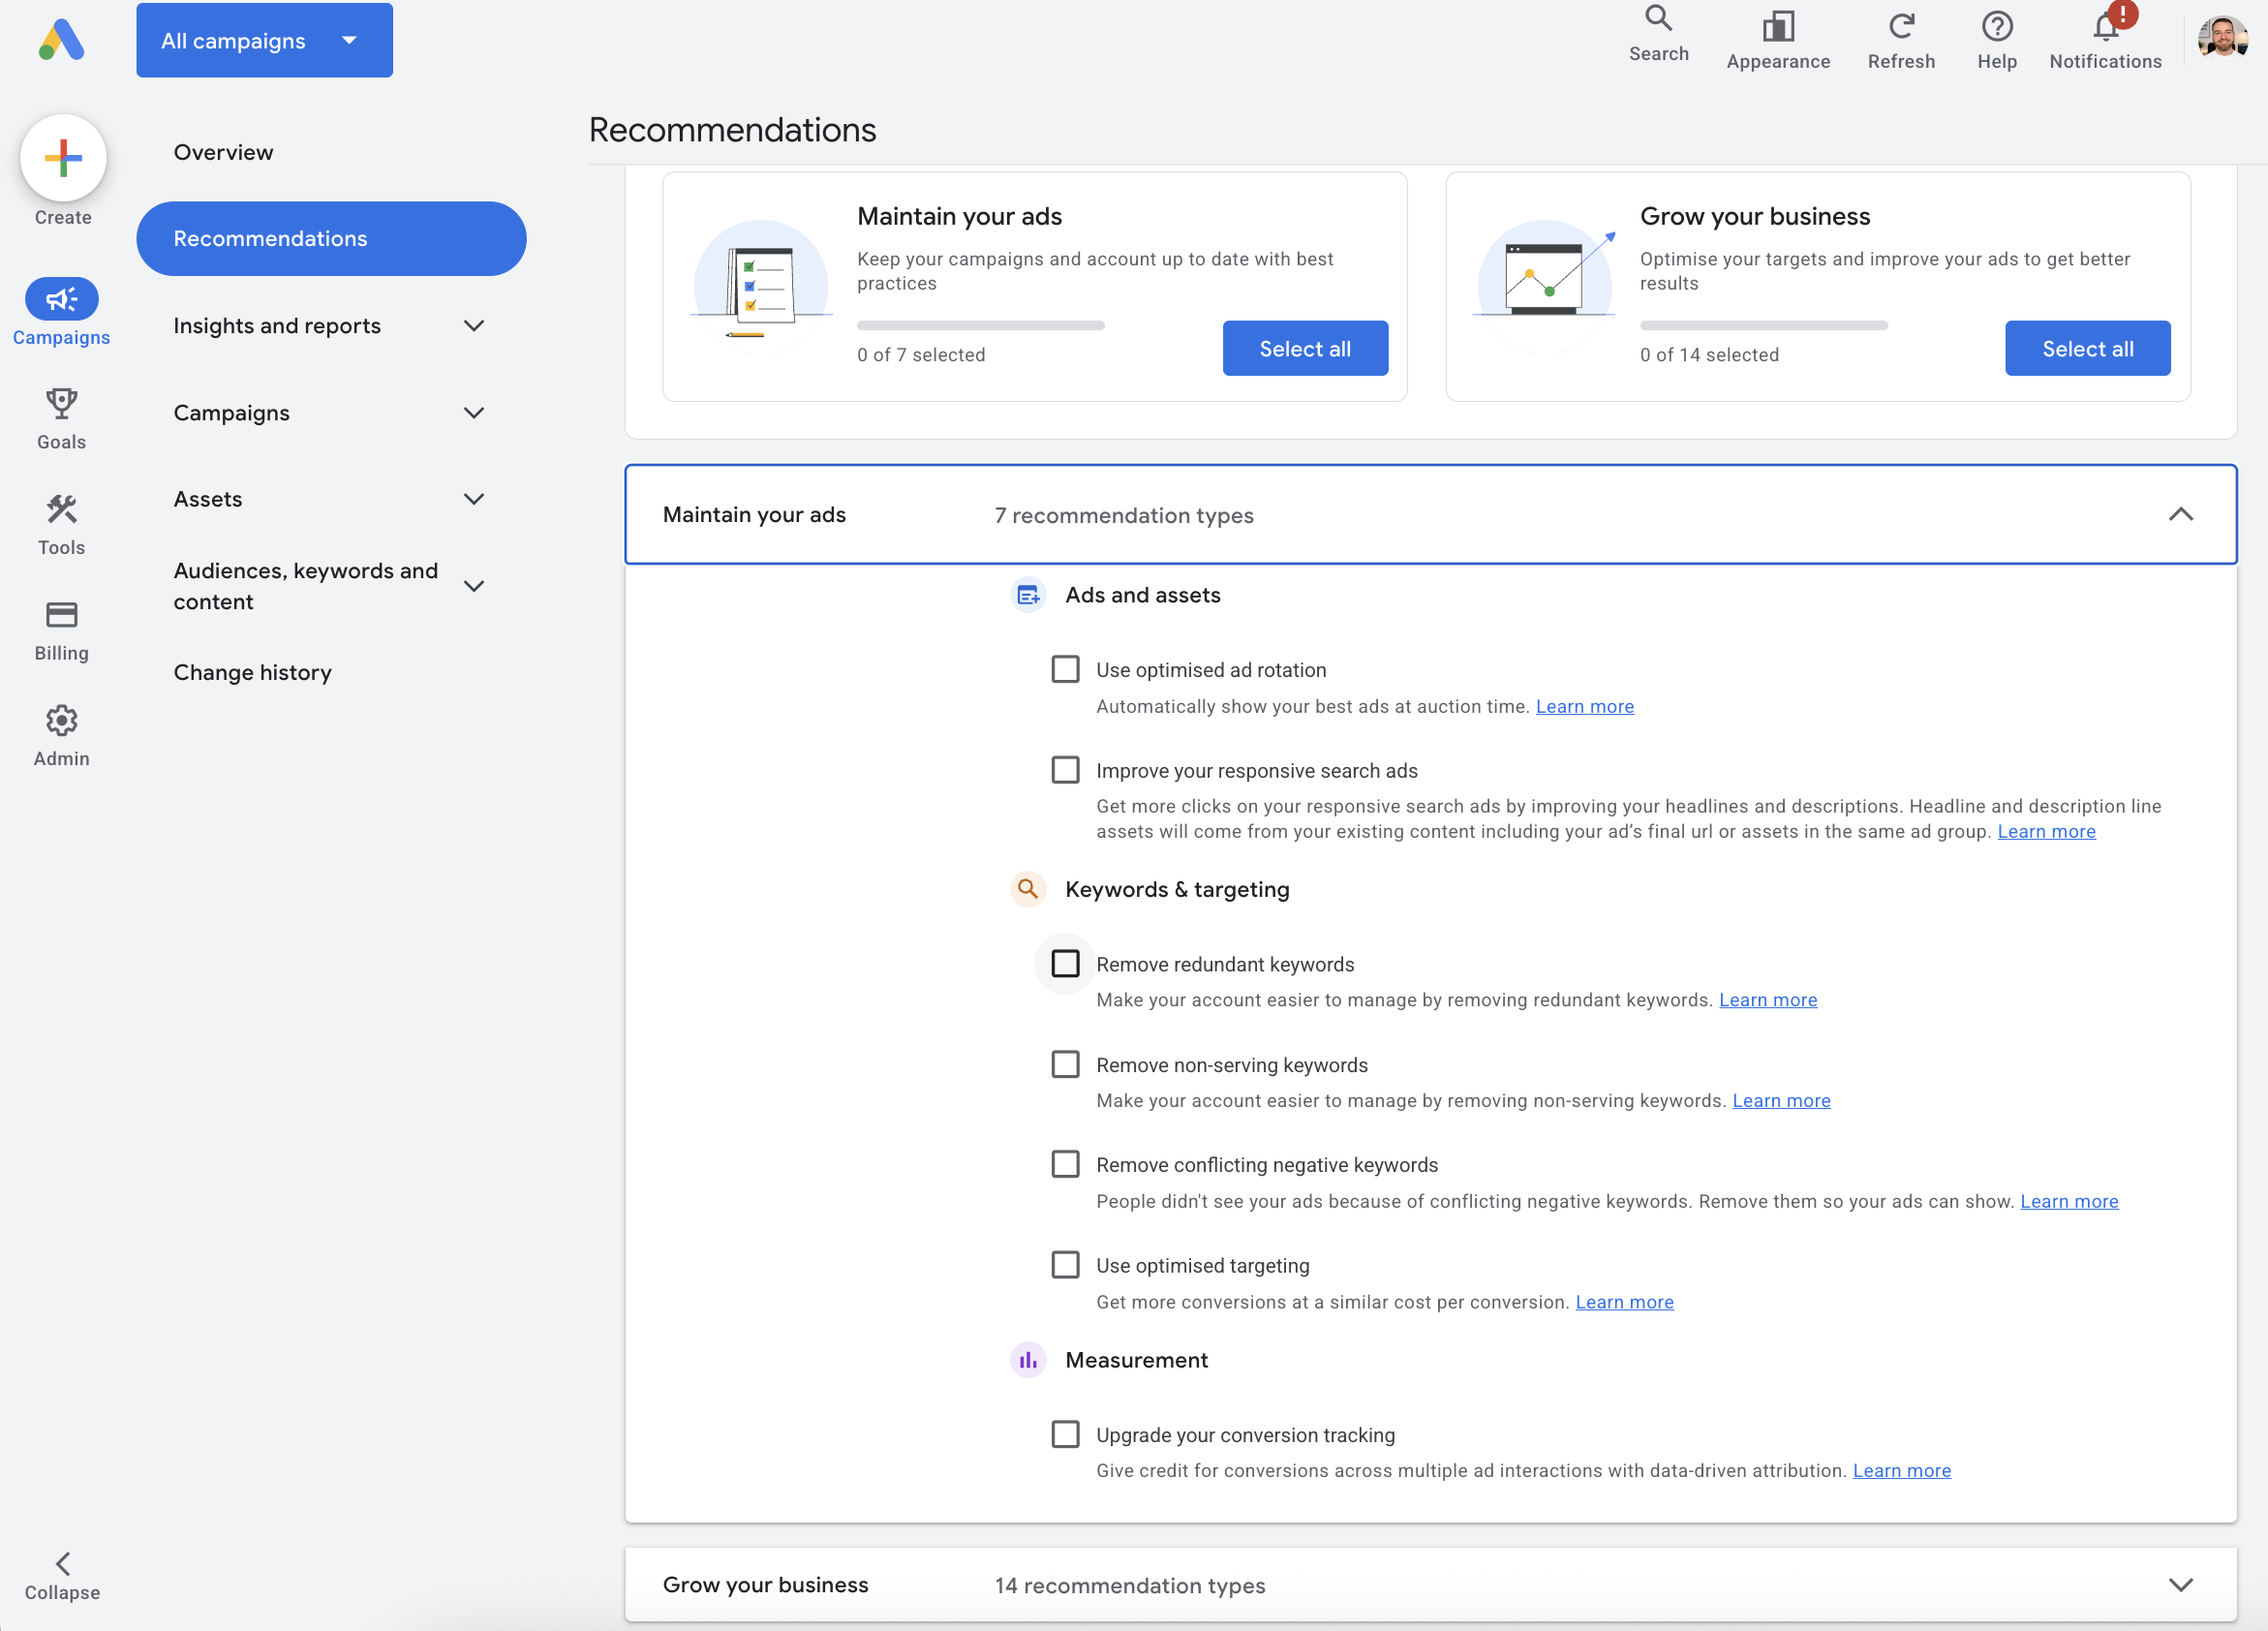2268x1631 pixels.
Task: Click the Ads and assets section icon
Action: click(1027, 595)
